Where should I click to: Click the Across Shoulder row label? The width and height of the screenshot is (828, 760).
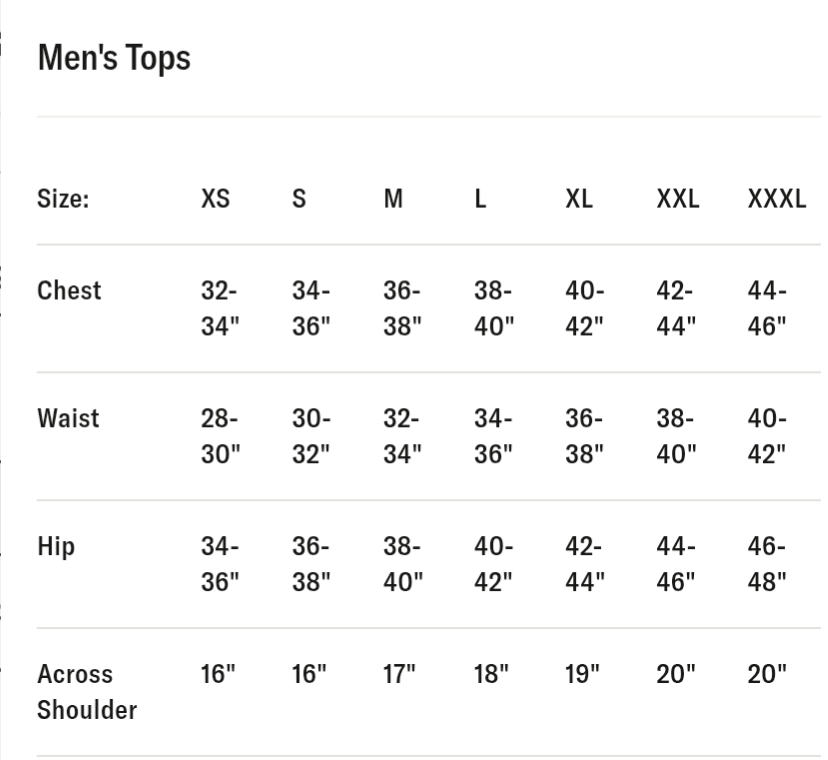[87, 692]
